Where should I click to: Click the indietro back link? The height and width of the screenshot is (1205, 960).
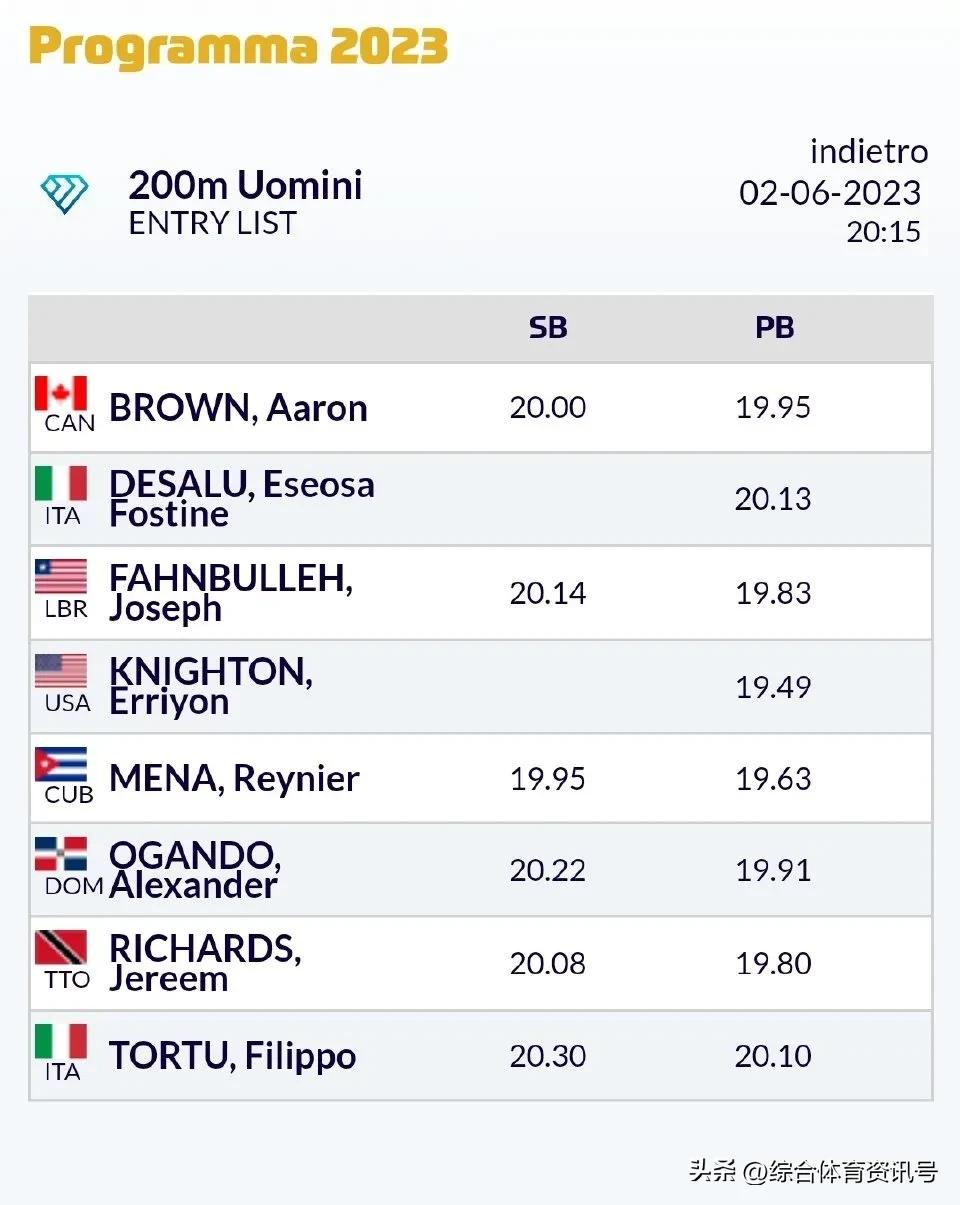pos(868,152)
